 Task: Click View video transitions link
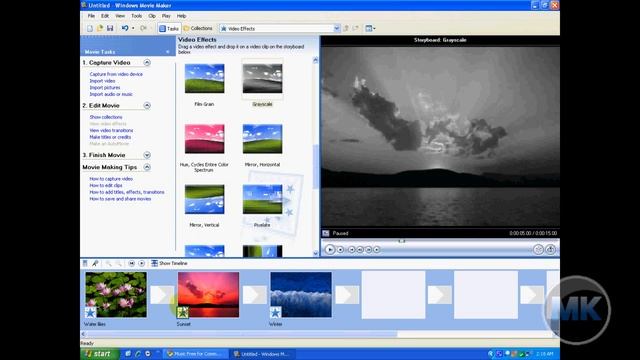pos(111,130)
